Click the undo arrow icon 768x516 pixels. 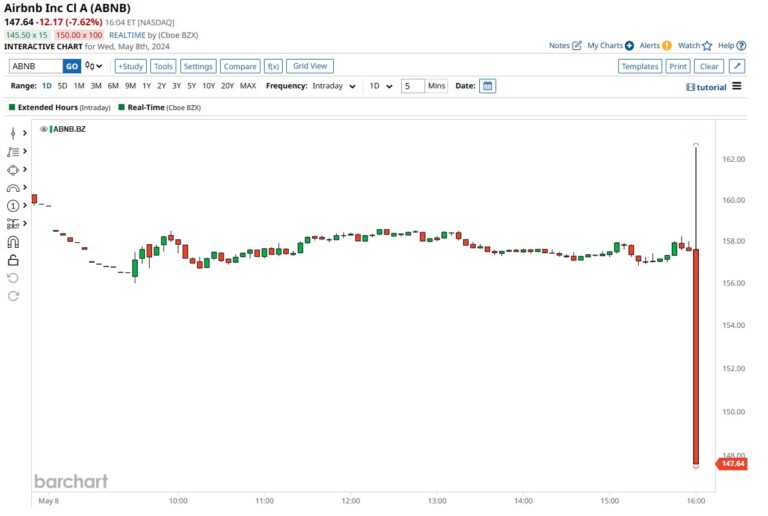[x=13, y=278]
